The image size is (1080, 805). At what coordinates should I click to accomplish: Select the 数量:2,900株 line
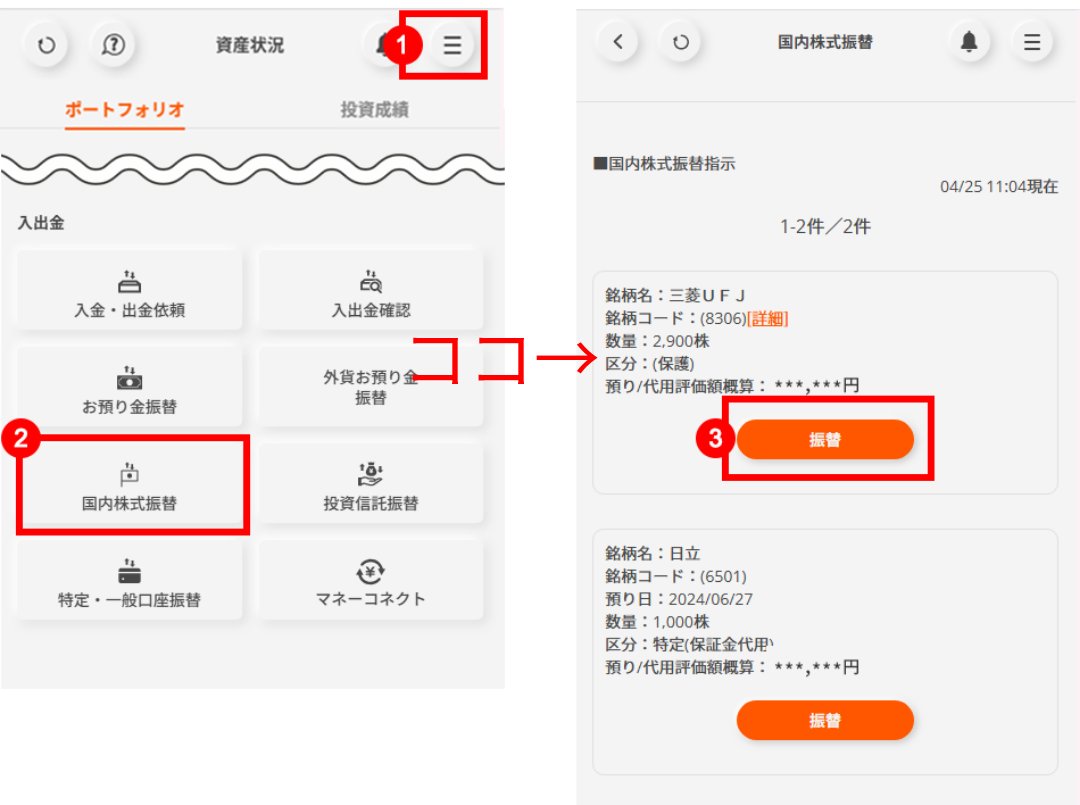pos(657,341)
